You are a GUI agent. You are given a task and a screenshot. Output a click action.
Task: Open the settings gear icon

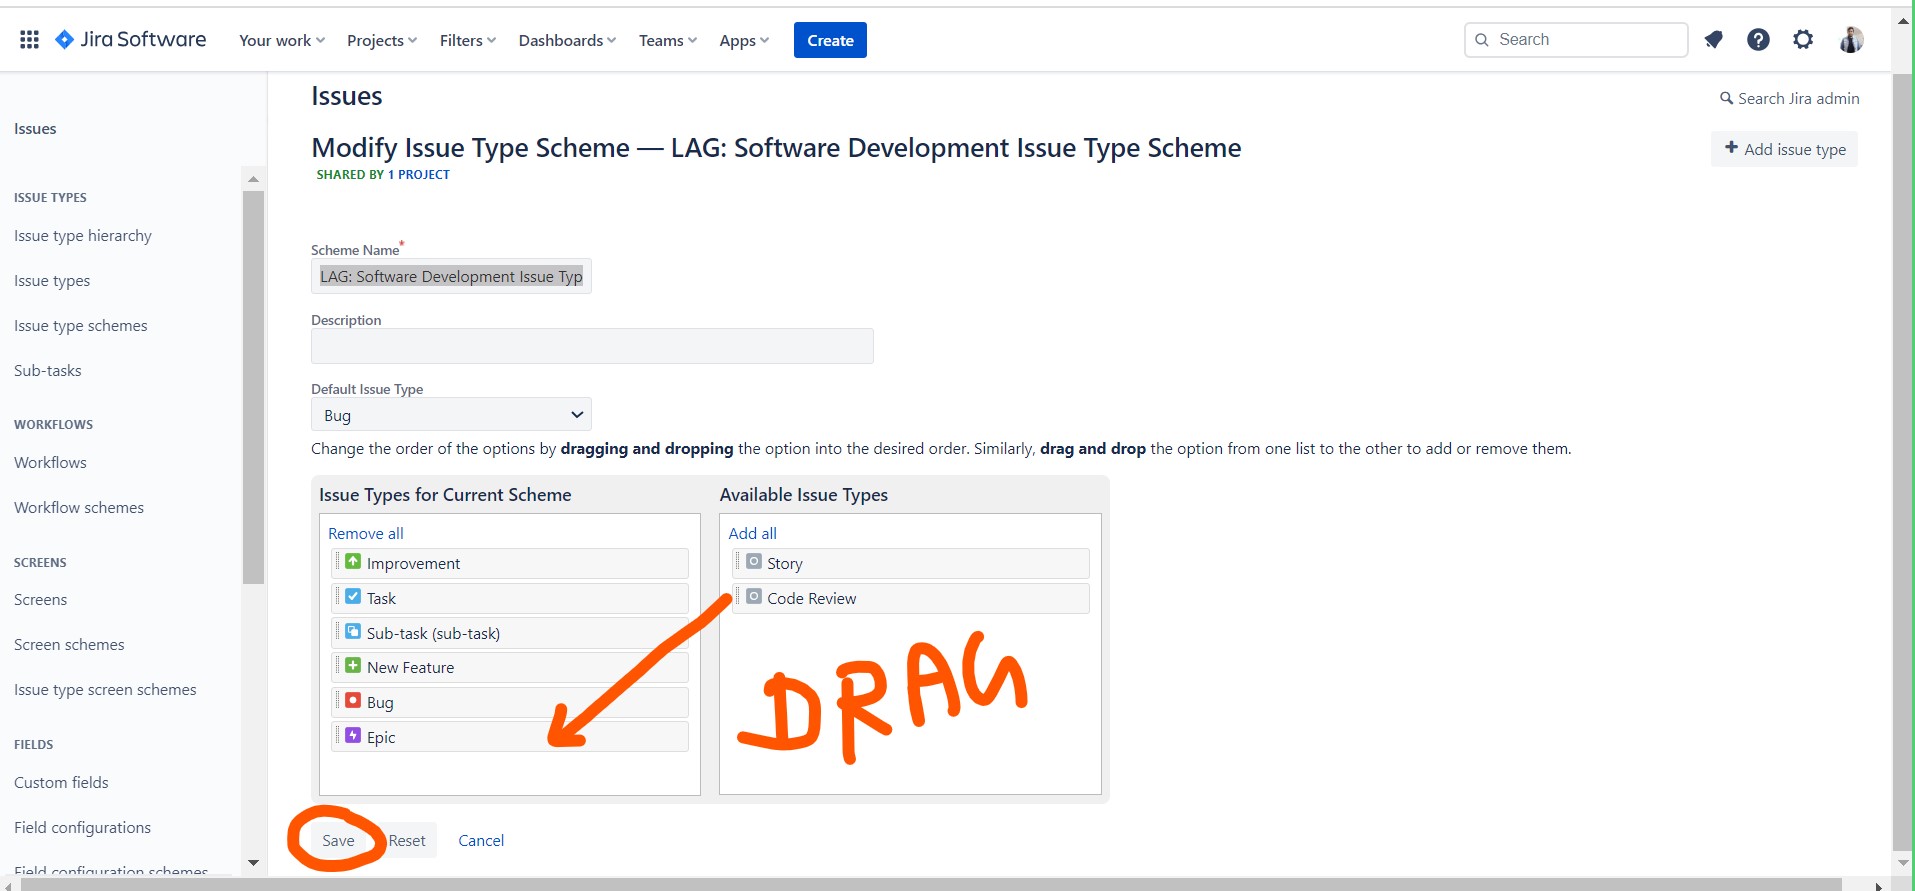pos(1802,40)
